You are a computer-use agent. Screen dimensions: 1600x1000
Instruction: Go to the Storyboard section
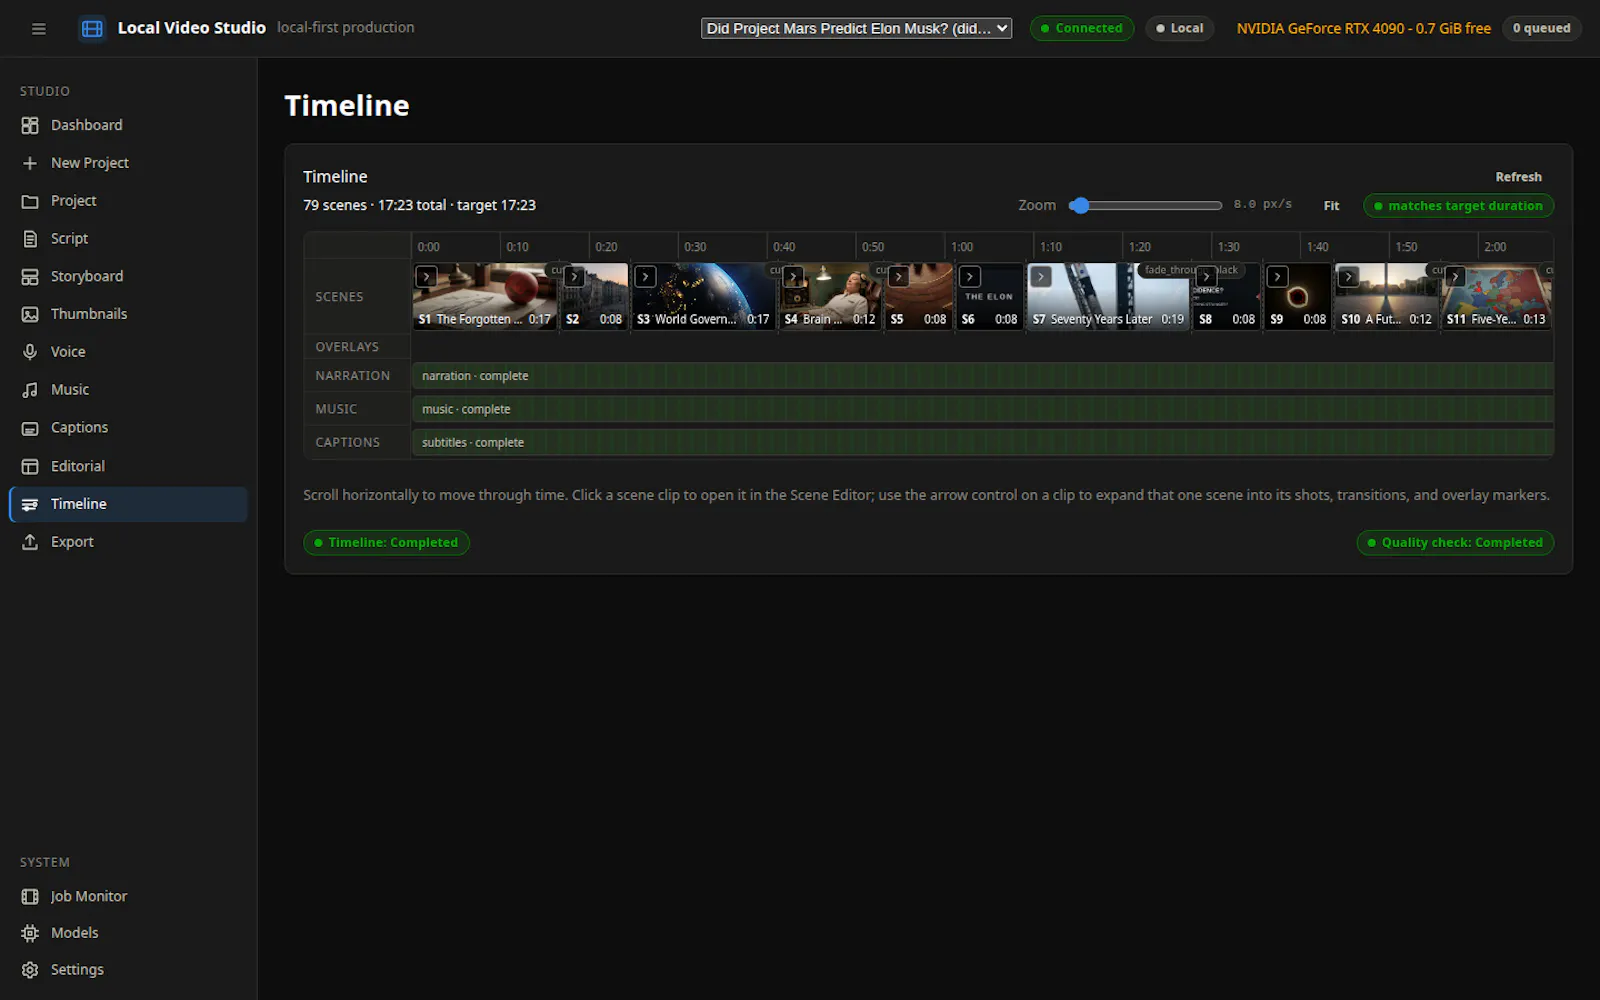pyautogui.click(x=128, y=277)
